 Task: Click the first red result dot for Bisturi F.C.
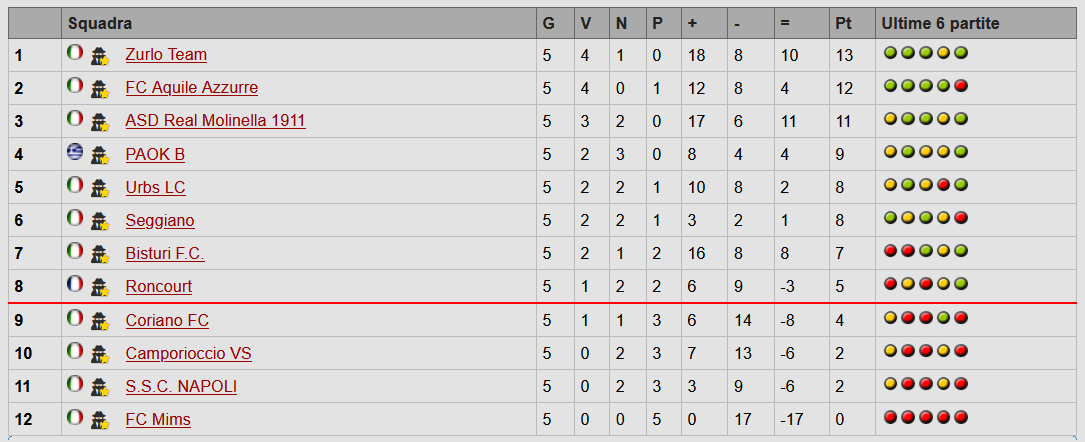890,252
